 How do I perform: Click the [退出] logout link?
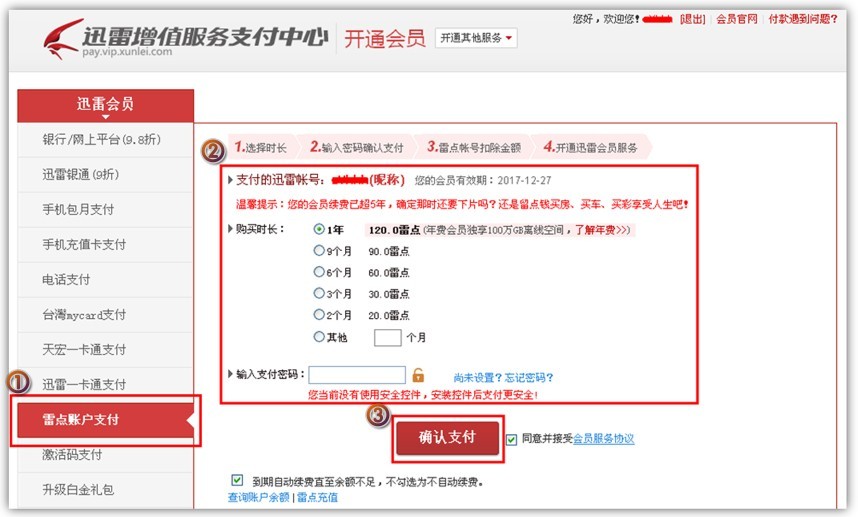692,19
